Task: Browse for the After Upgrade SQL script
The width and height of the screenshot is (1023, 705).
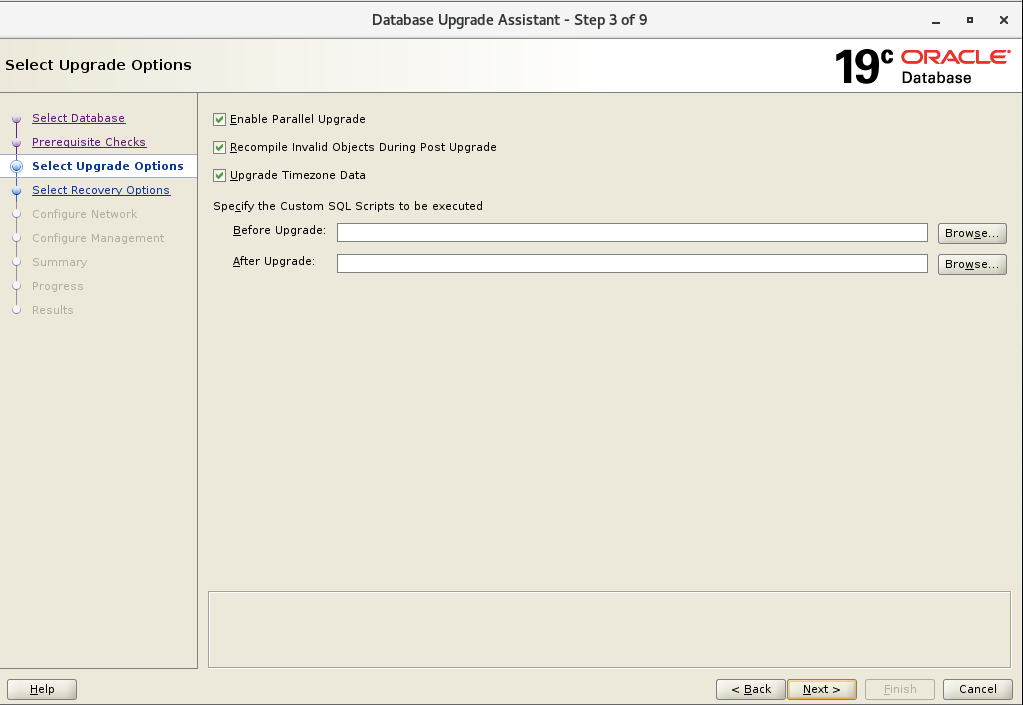Action: point(972,264)
